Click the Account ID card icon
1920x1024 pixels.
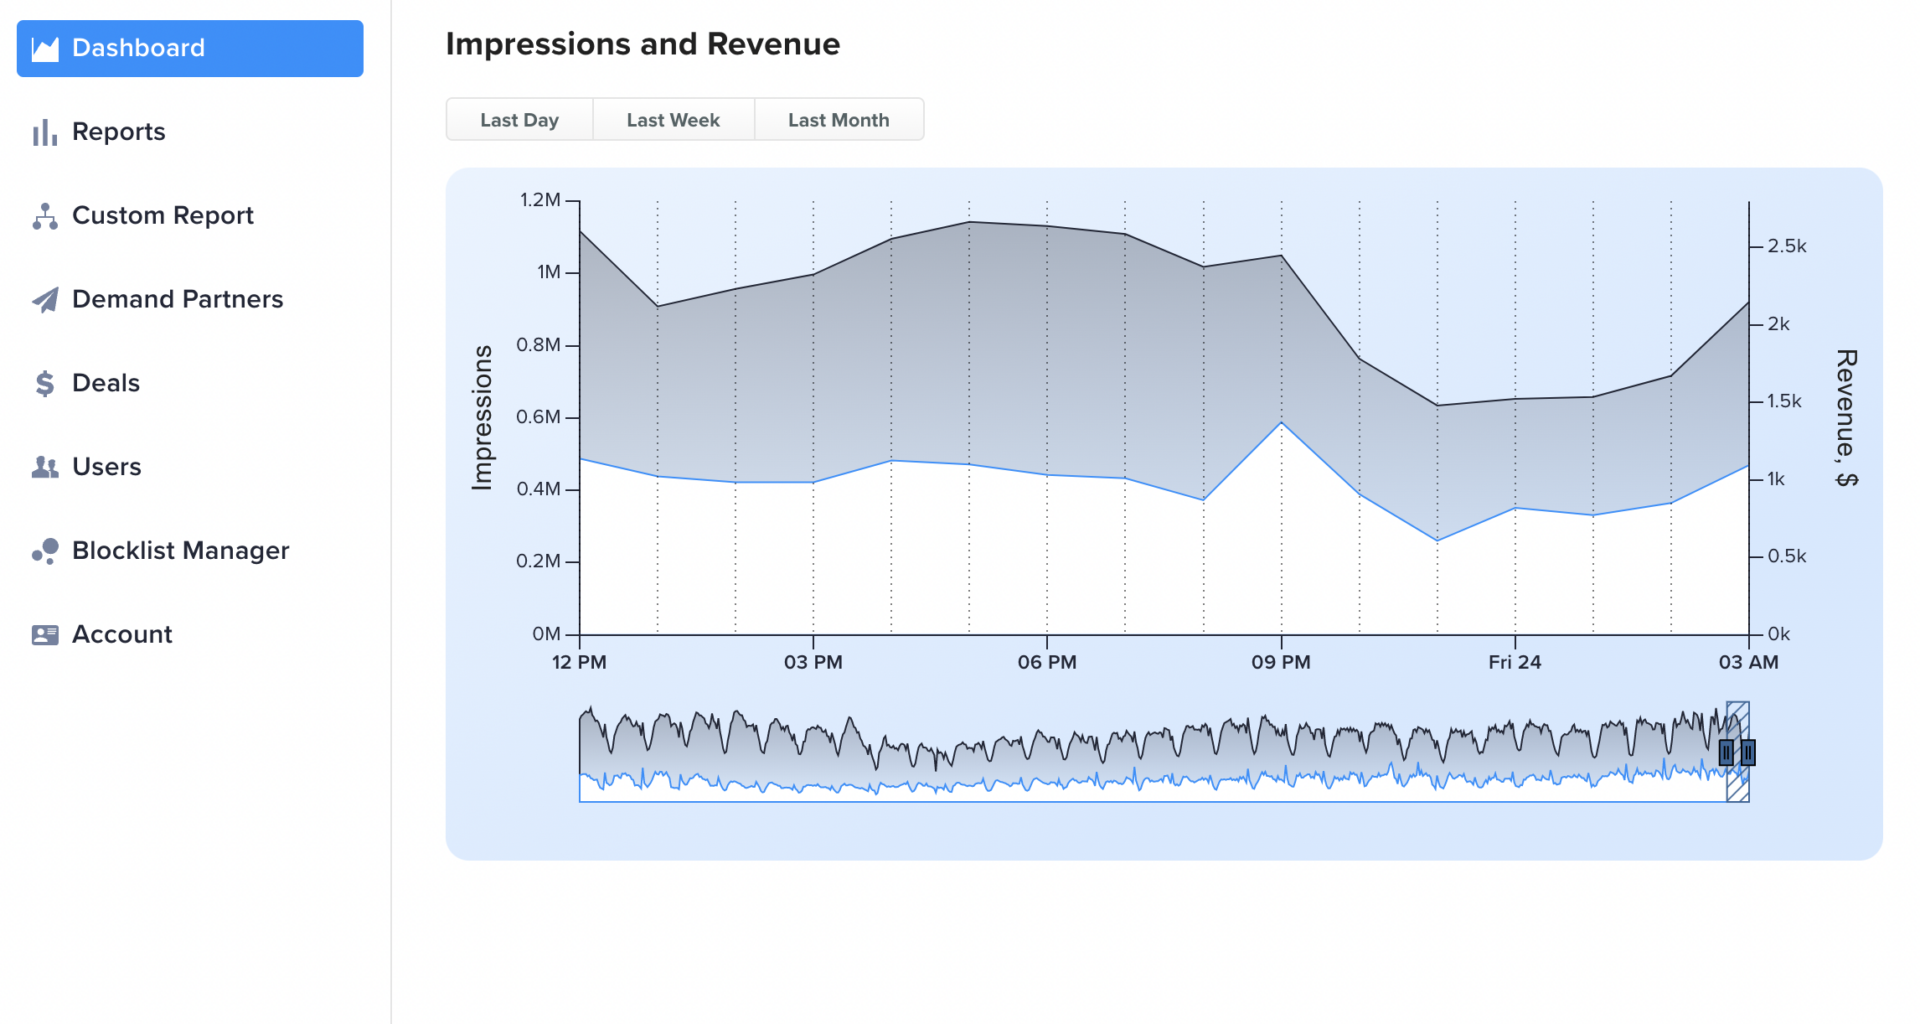point(45,635)
